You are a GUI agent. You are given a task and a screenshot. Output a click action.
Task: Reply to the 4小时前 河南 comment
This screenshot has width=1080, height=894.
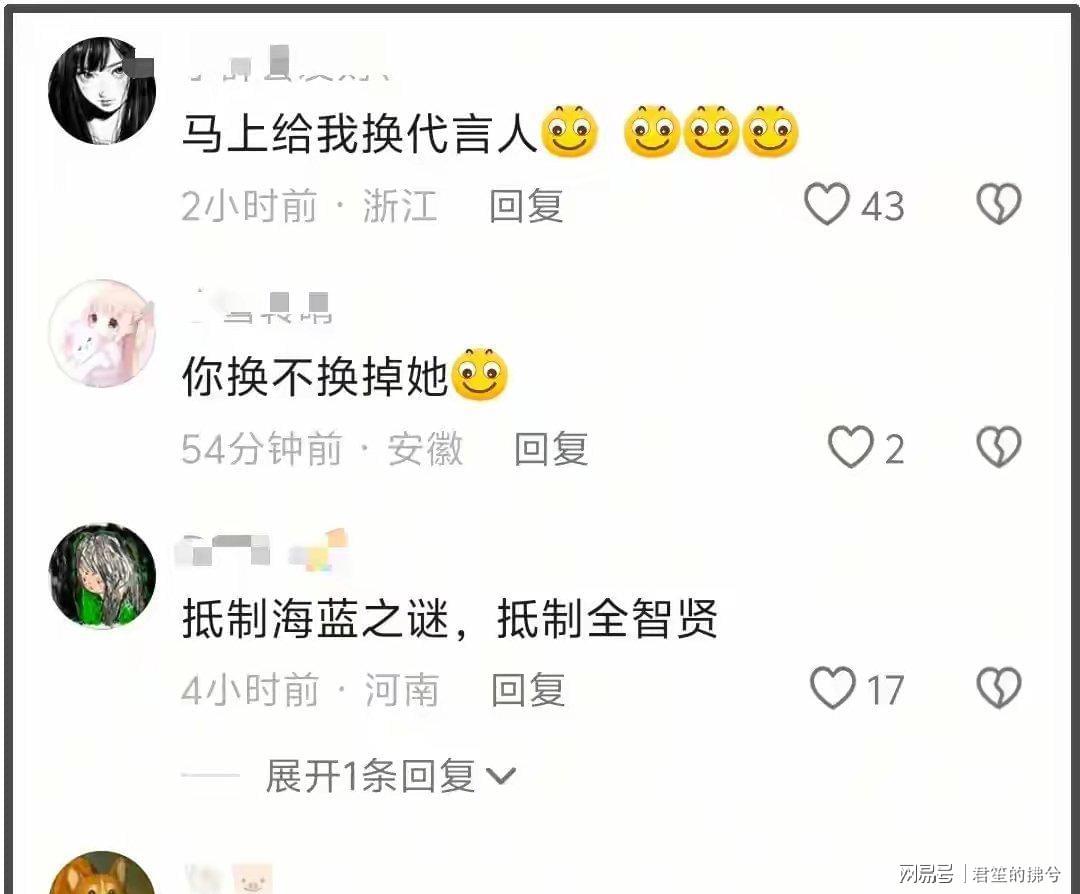click(529, 690)
